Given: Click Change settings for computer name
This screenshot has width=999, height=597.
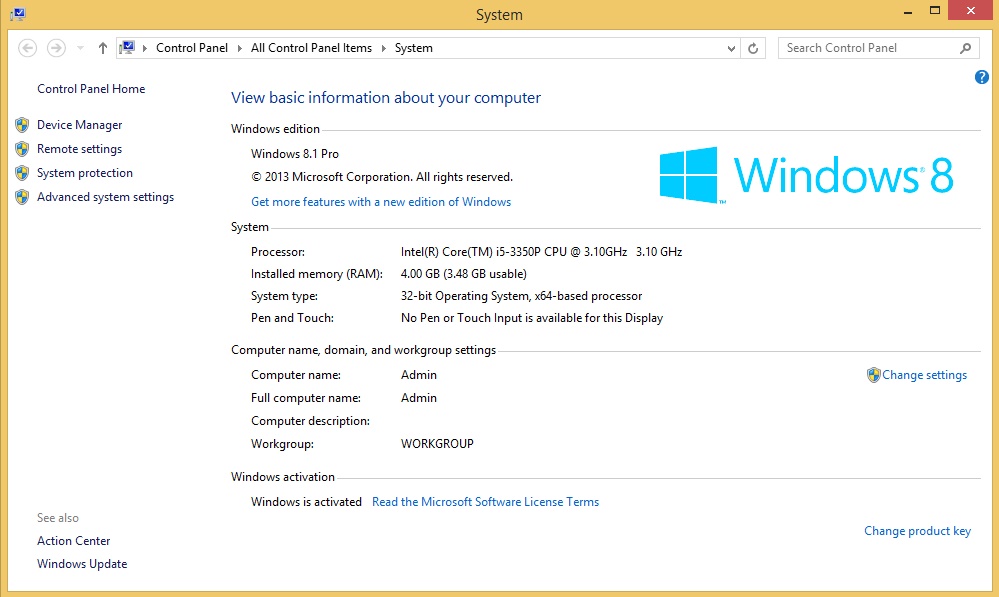Looking at the screenshot, I should pyautogui.click(x=924, y=375).
